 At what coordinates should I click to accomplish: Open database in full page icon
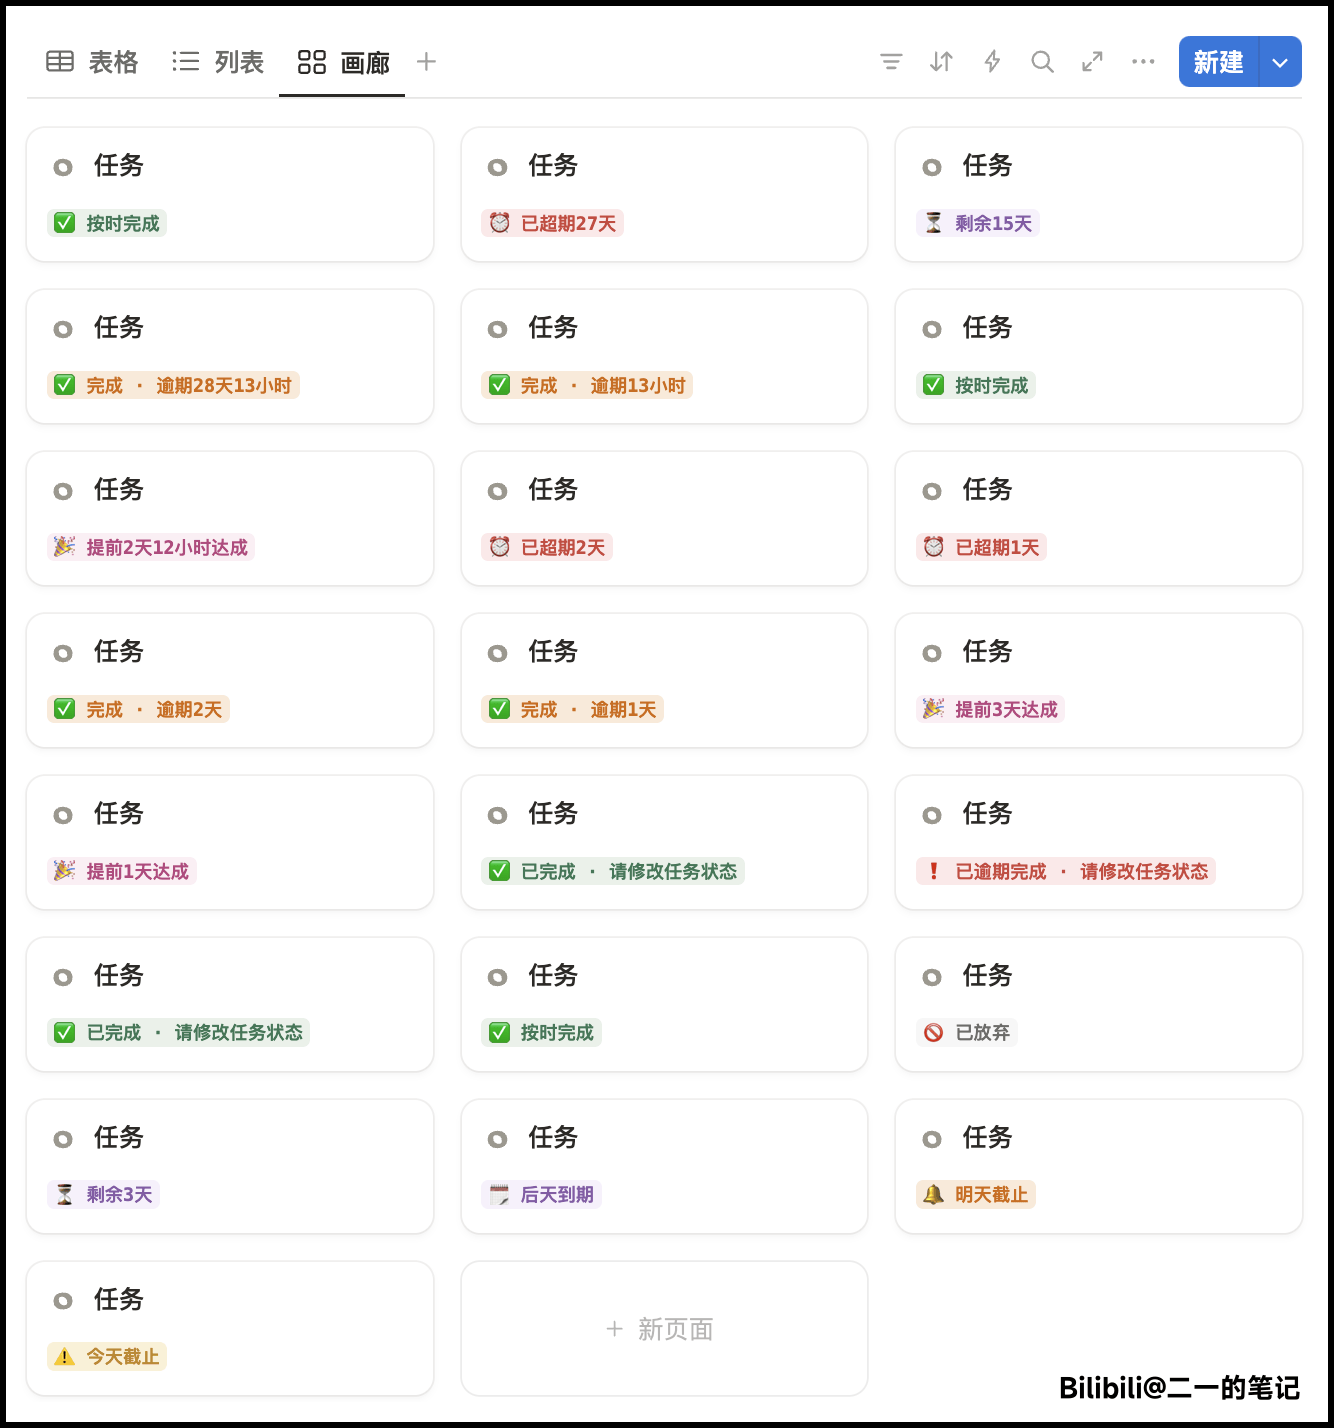coord(1092,62)
